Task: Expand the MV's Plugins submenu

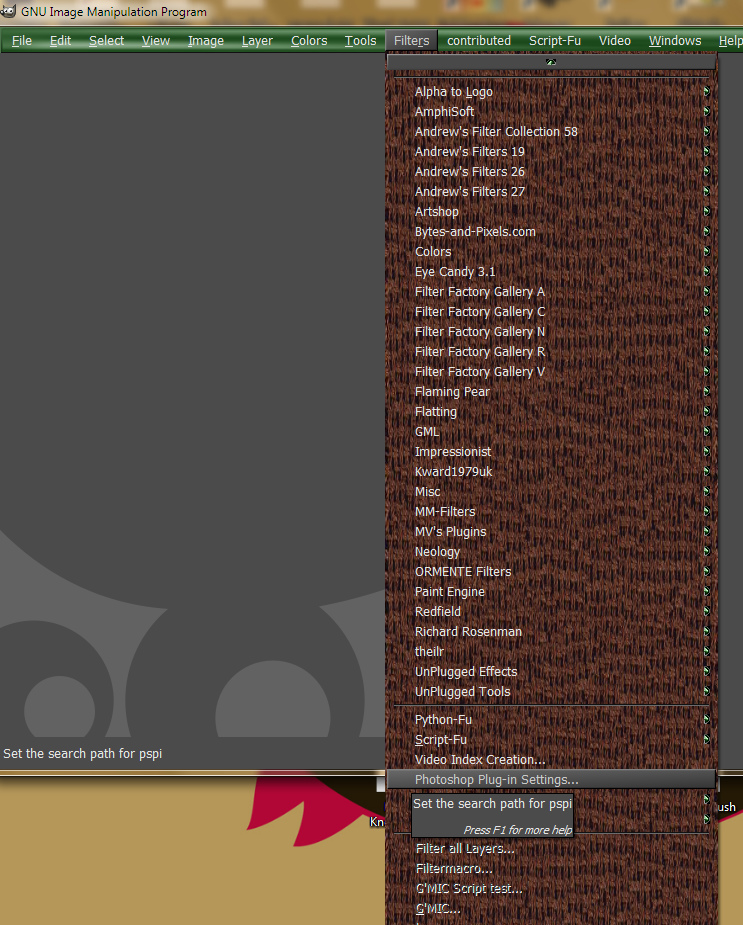Action: click(x=551, y=532)
